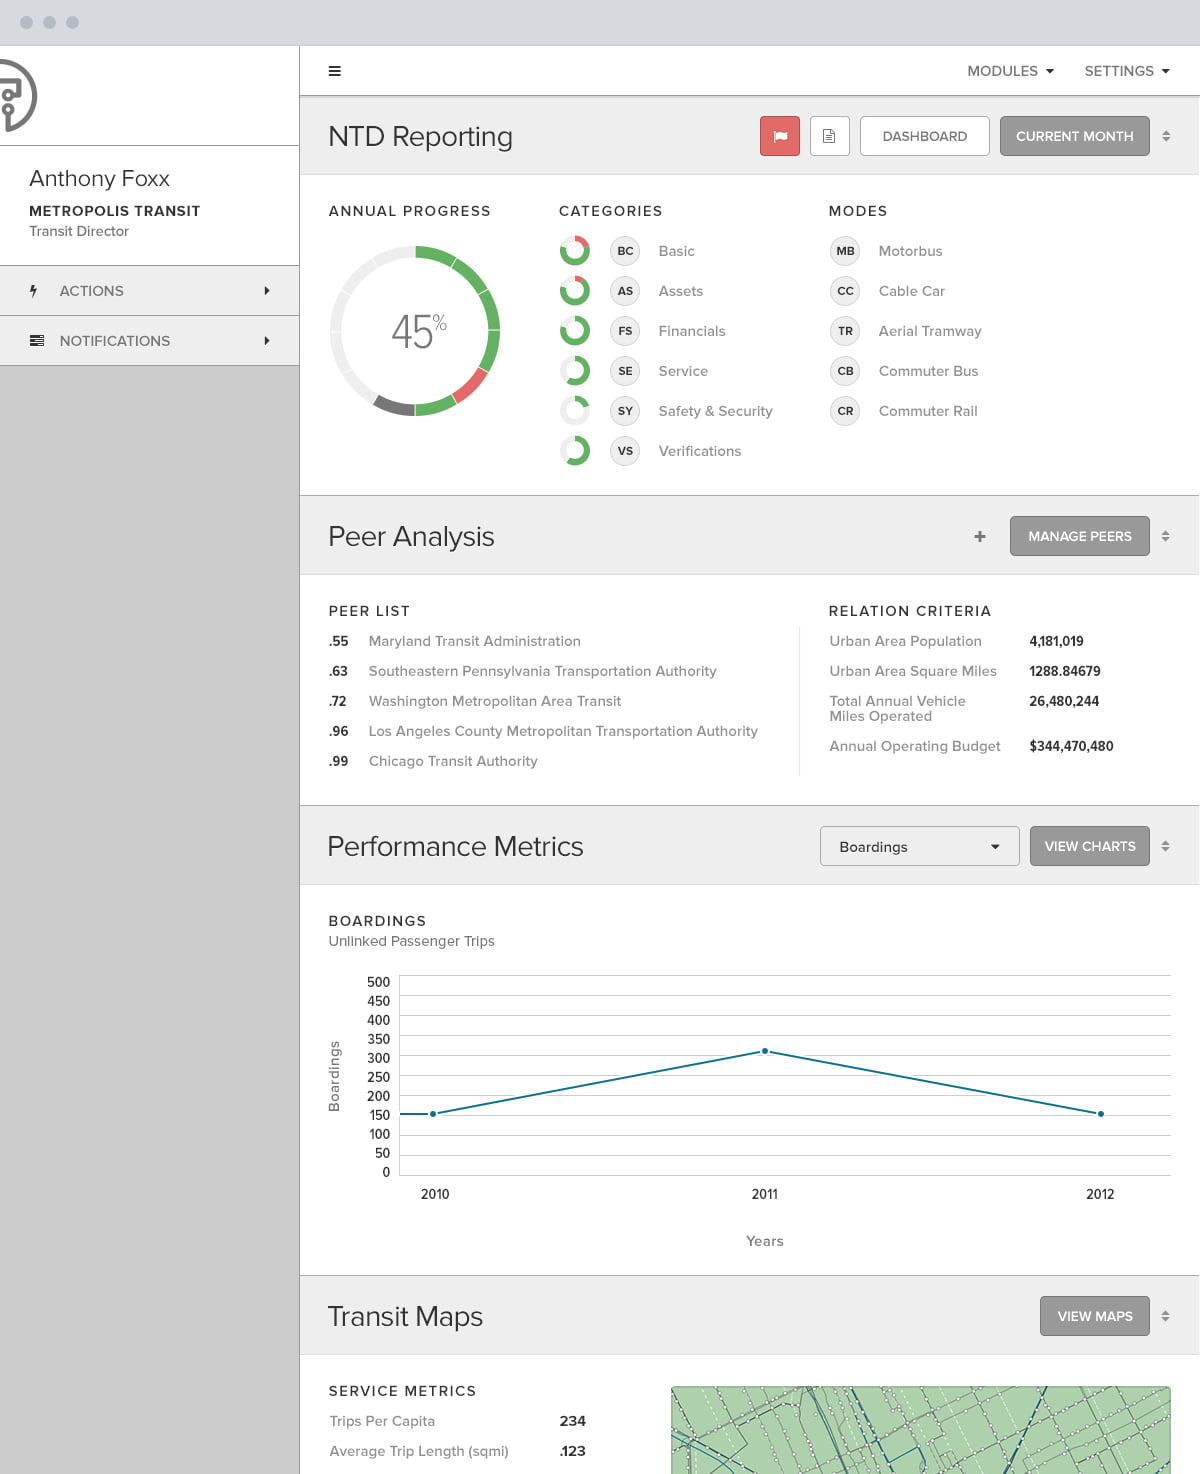Click the Notifications list icon

(x=37, y=341)
